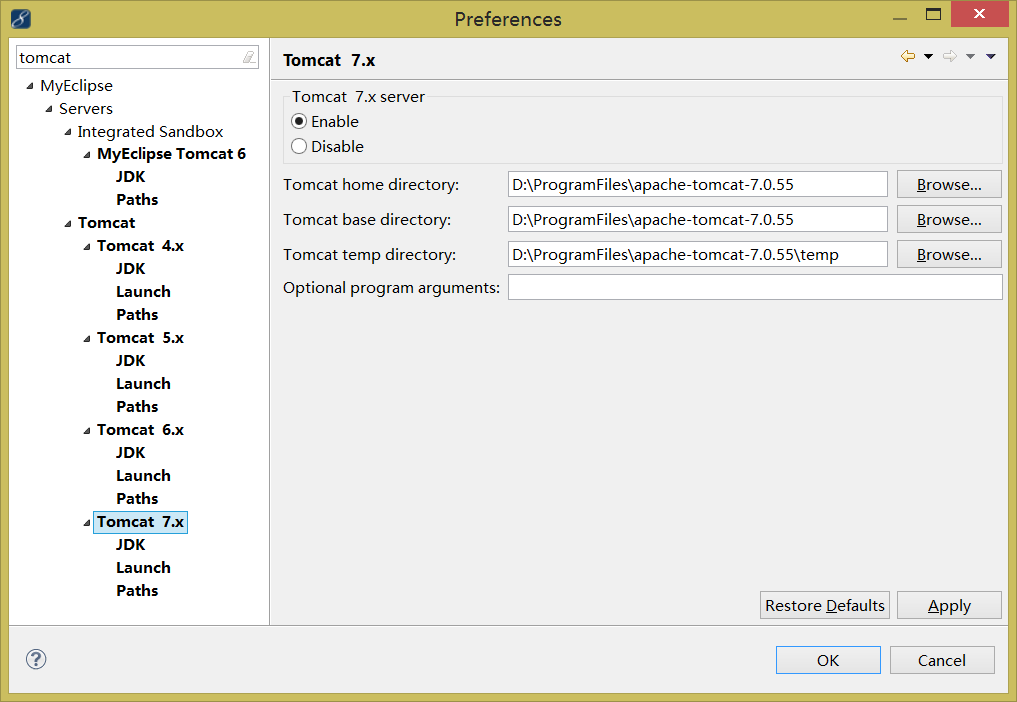The height and width of the screenshot is (702, 1017).
Task: Open JDK under MyEclipse Tomcat 6
Action: click(x=130, y=176)
